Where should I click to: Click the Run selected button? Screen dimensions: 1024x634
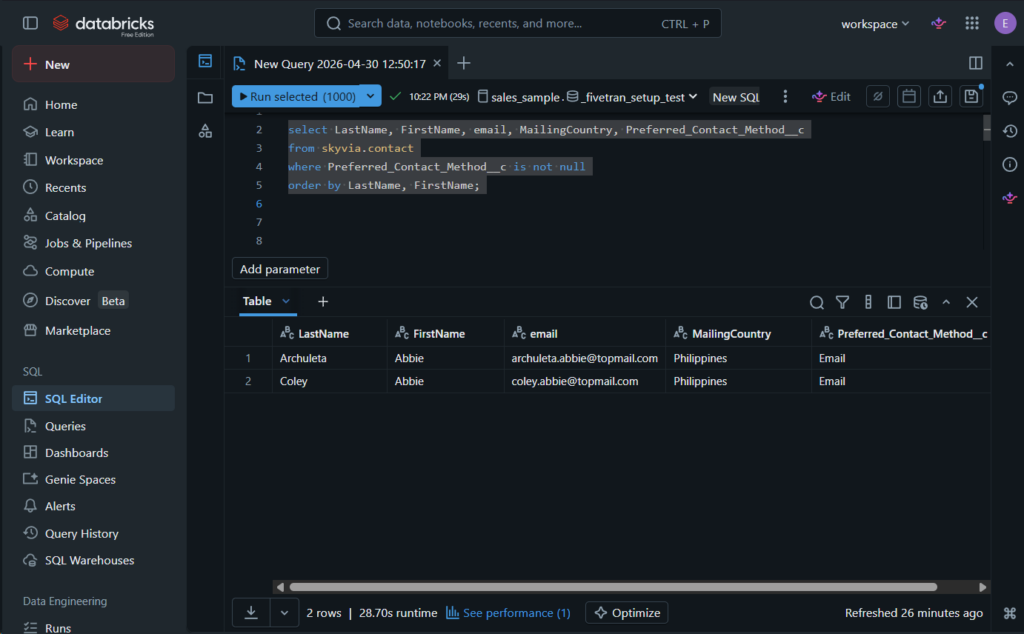(x=296, y=96)
